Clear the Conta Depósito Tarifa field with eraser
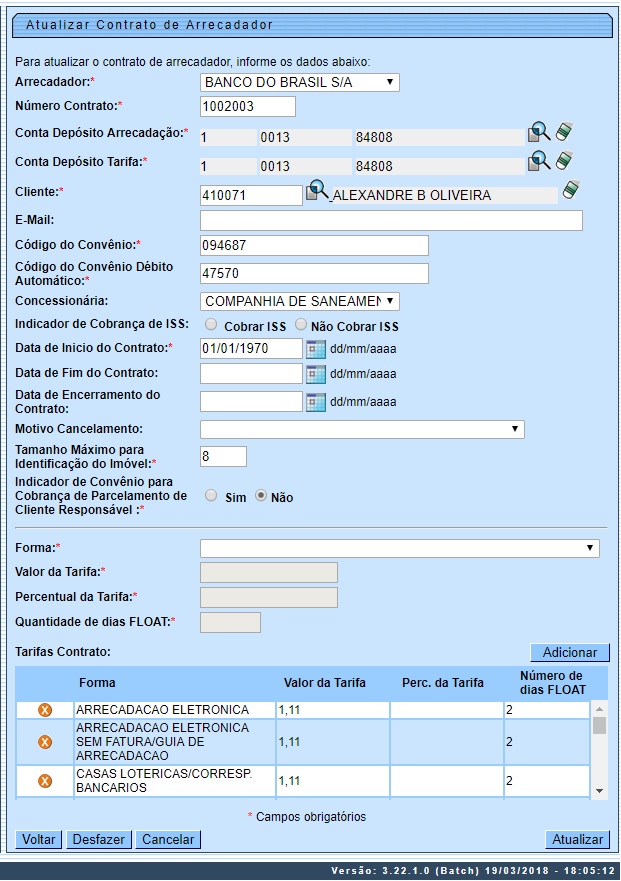This screenshot has width=621, height=881. tap(564, 161)
